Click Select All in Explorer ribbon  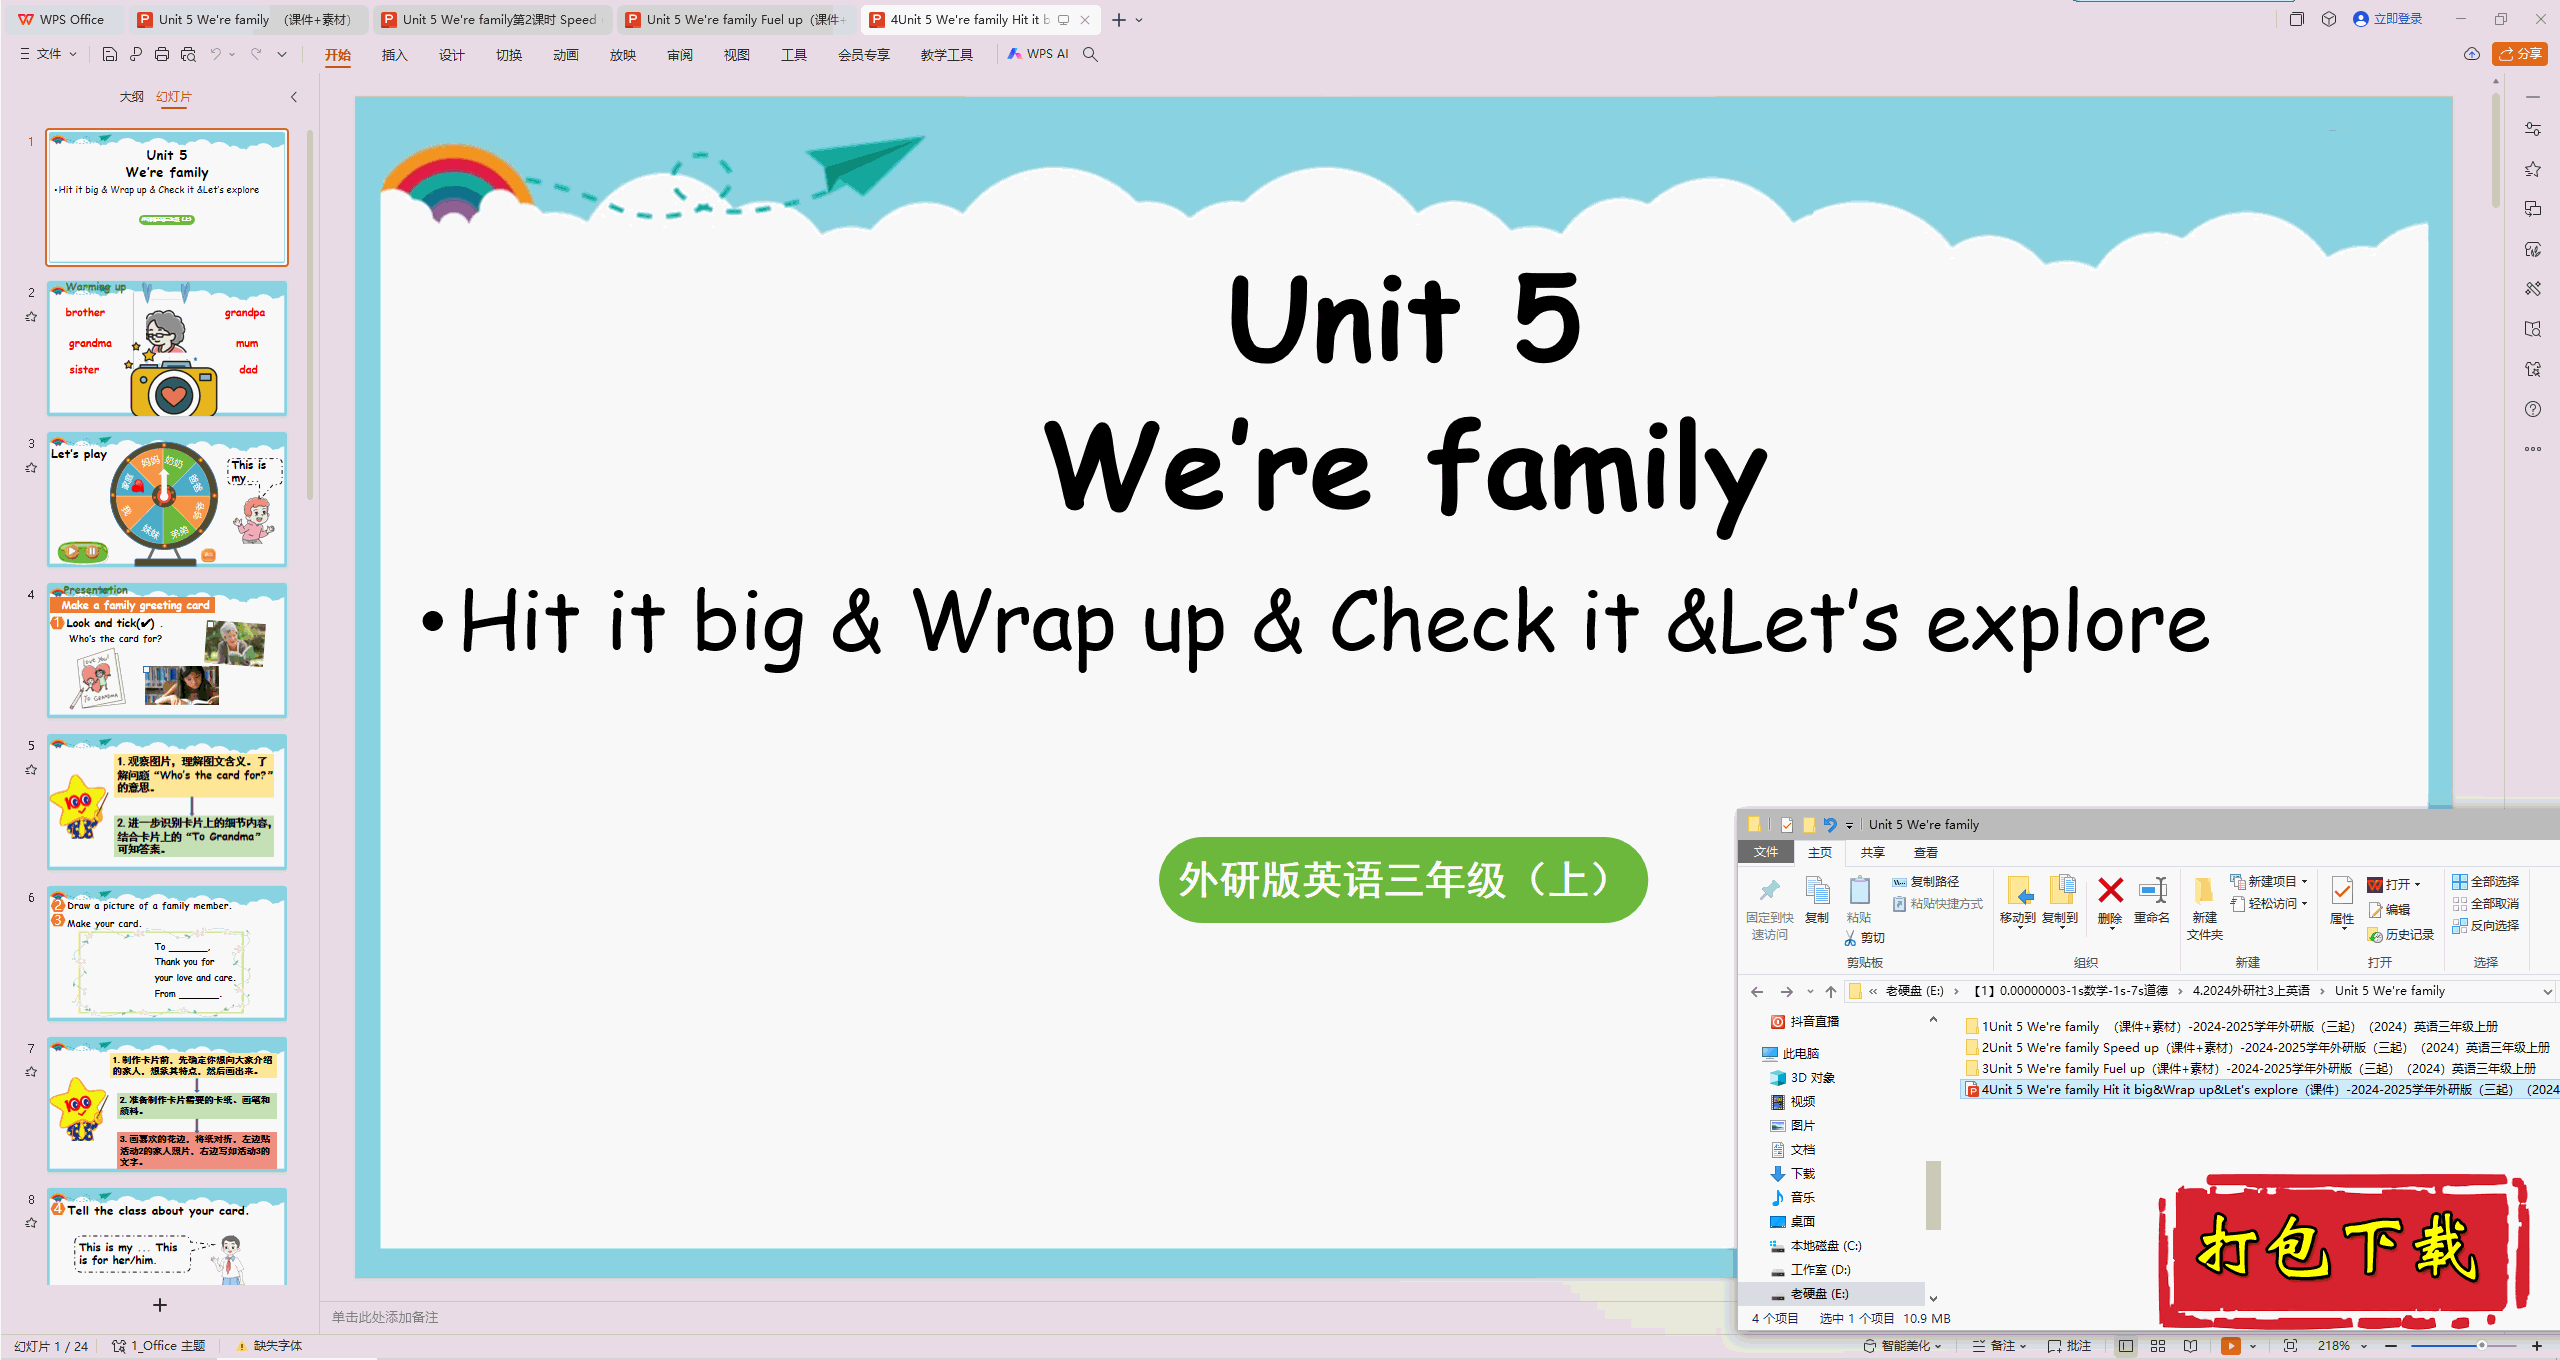(x=2485, y=881)
